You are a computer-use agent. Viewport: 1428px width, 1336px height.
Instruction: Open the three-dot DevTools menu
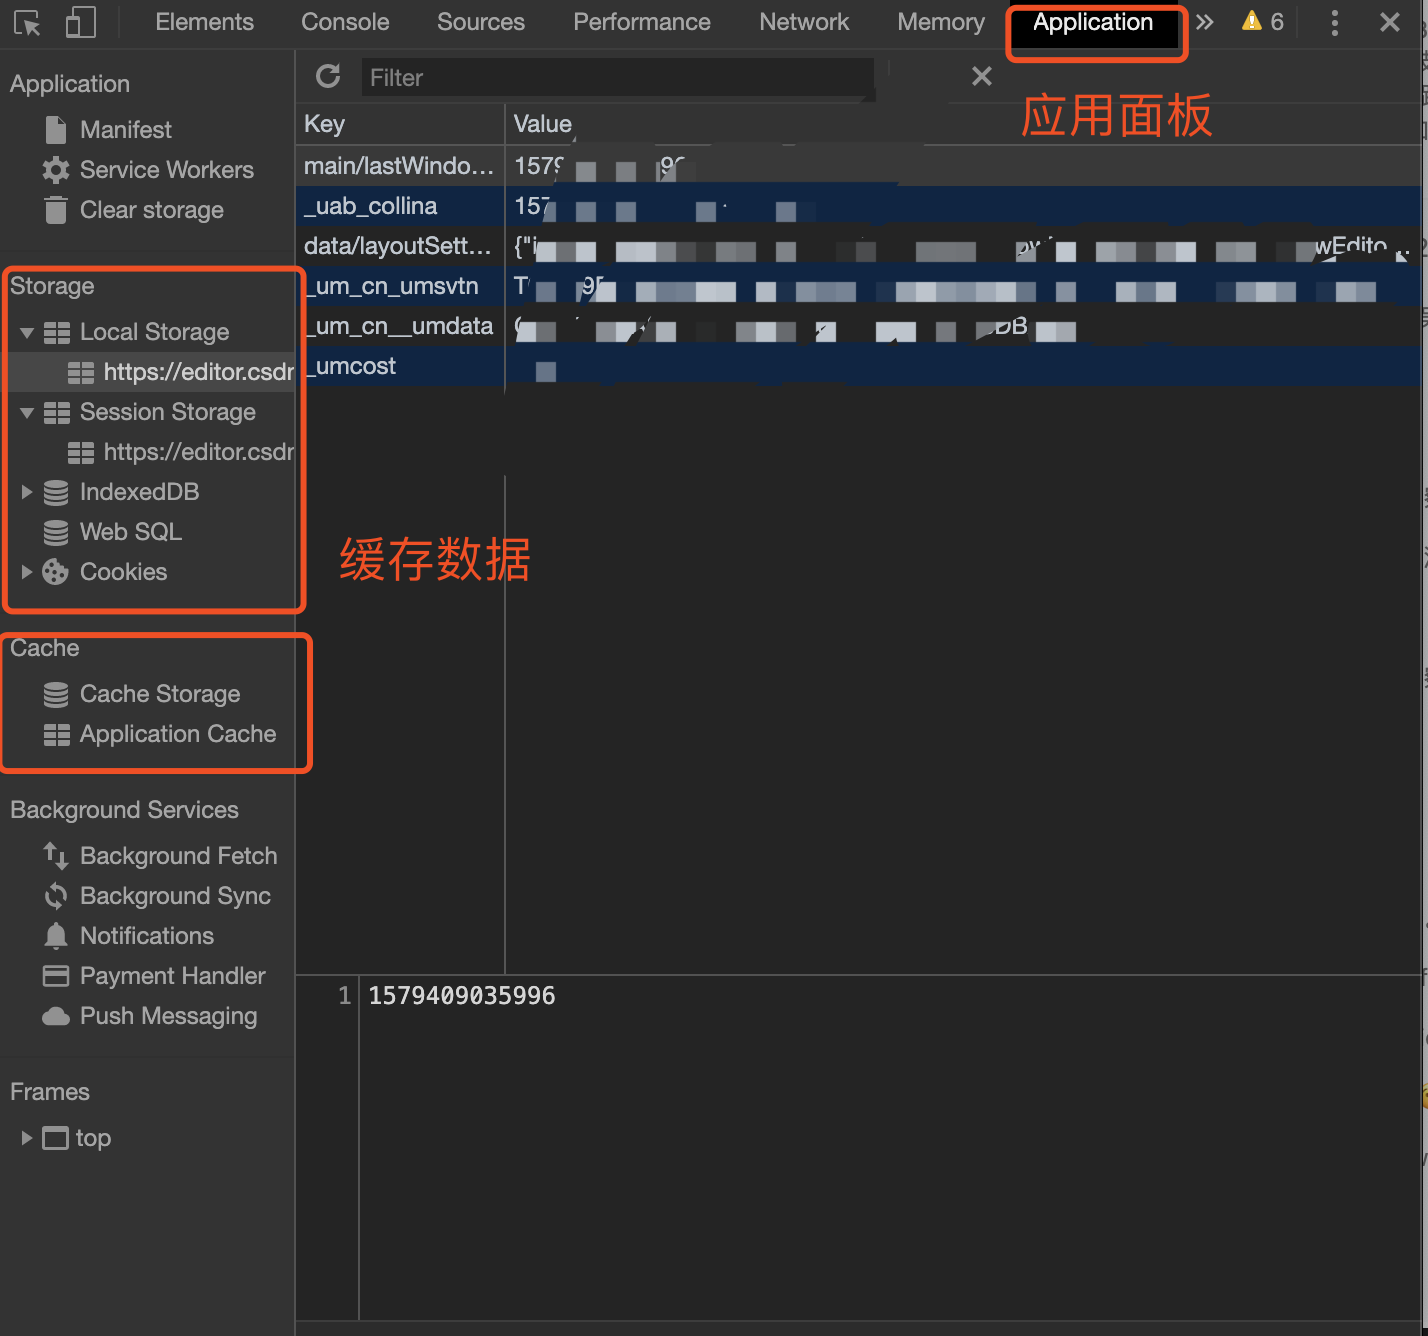[x=1335, y=23]
